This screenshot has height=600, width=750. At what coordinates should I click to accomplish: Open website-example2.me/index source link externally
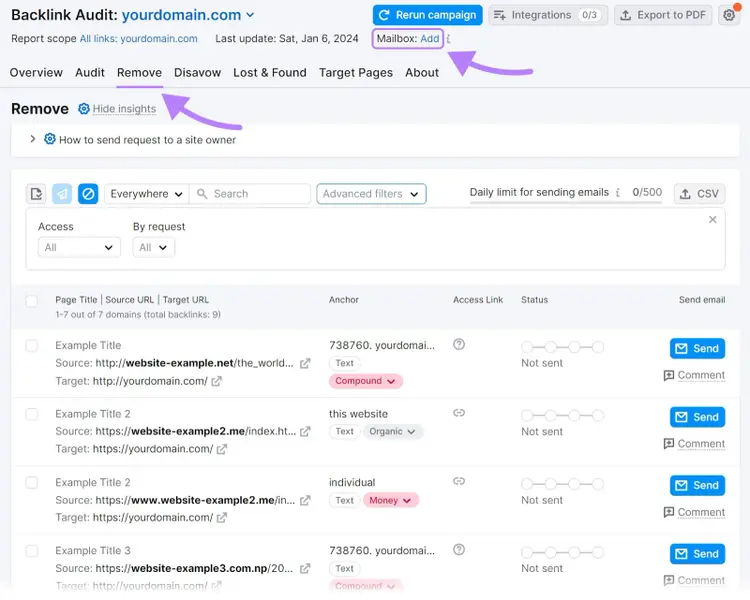point(305,432)
